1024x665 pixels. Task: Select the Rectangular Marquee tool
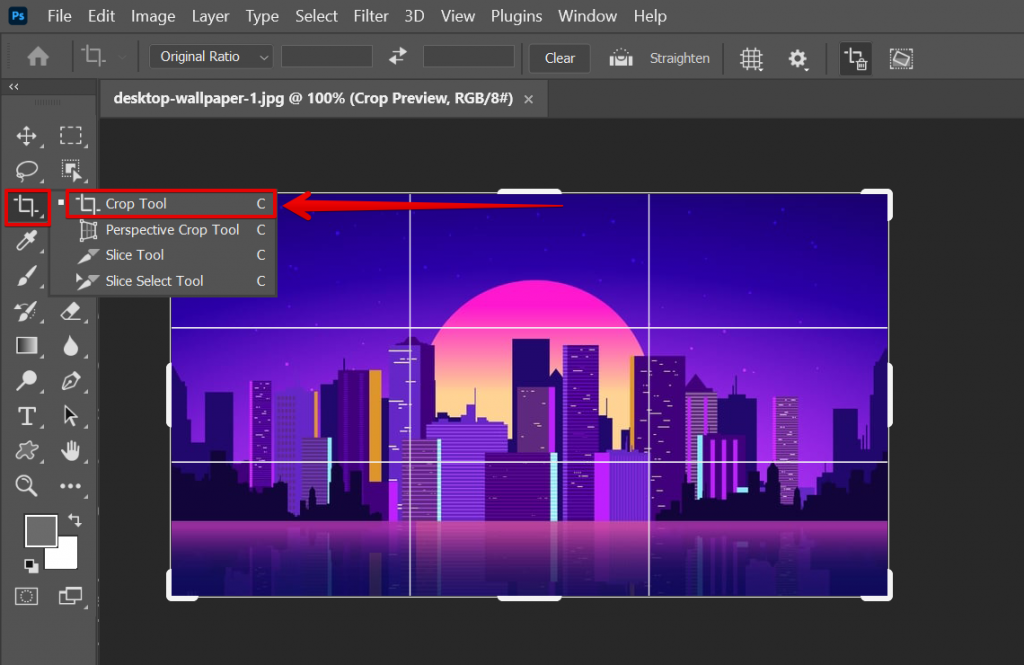click(71, 136)
